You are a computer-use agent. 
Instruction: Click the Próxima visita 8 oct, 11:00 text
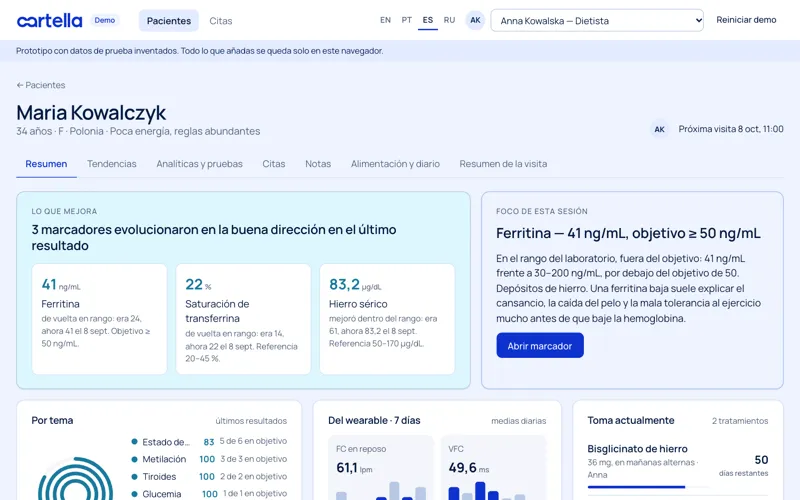point(731,129)
